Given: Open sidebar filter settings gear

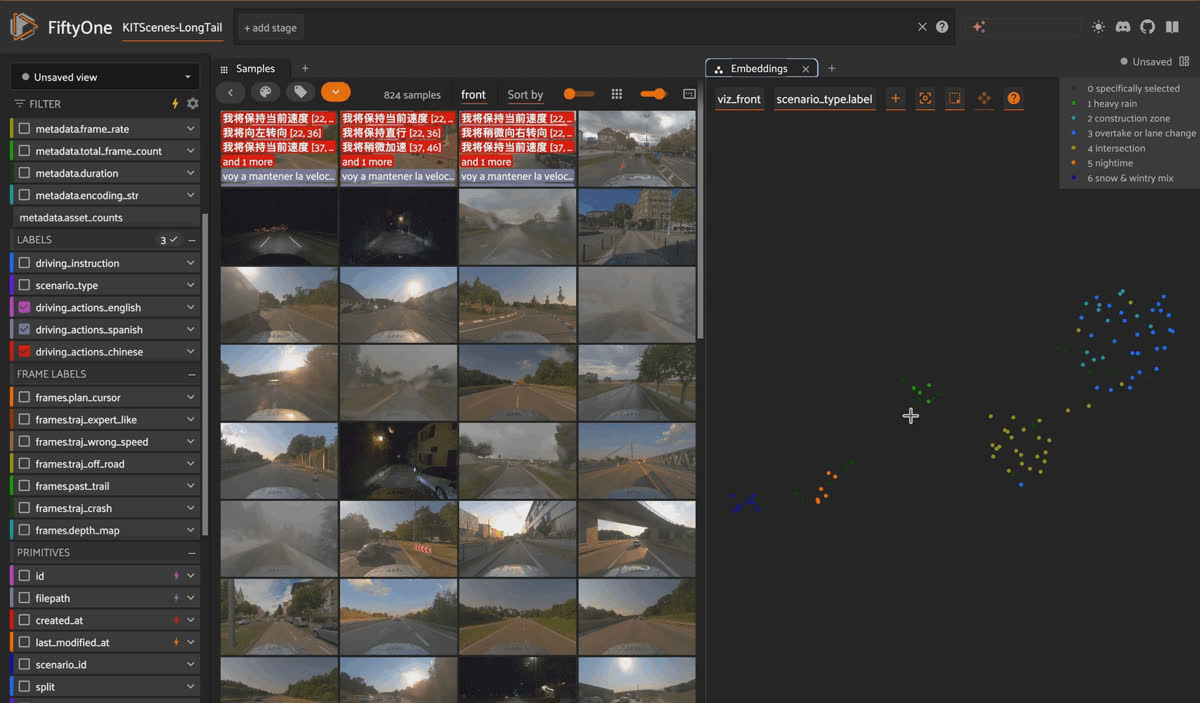Looking at the screenshot, I should (x=192, y=103).
